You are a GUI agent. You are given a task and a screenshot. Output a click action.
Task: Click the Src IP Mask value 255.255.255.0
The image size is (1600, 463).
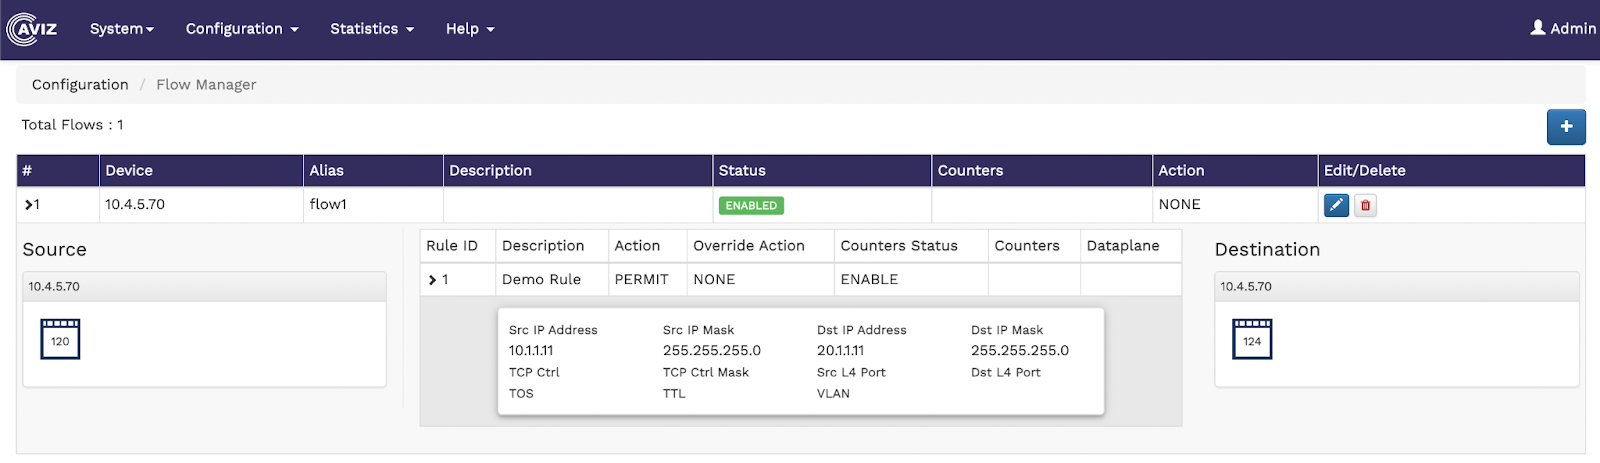coord(712,351)
